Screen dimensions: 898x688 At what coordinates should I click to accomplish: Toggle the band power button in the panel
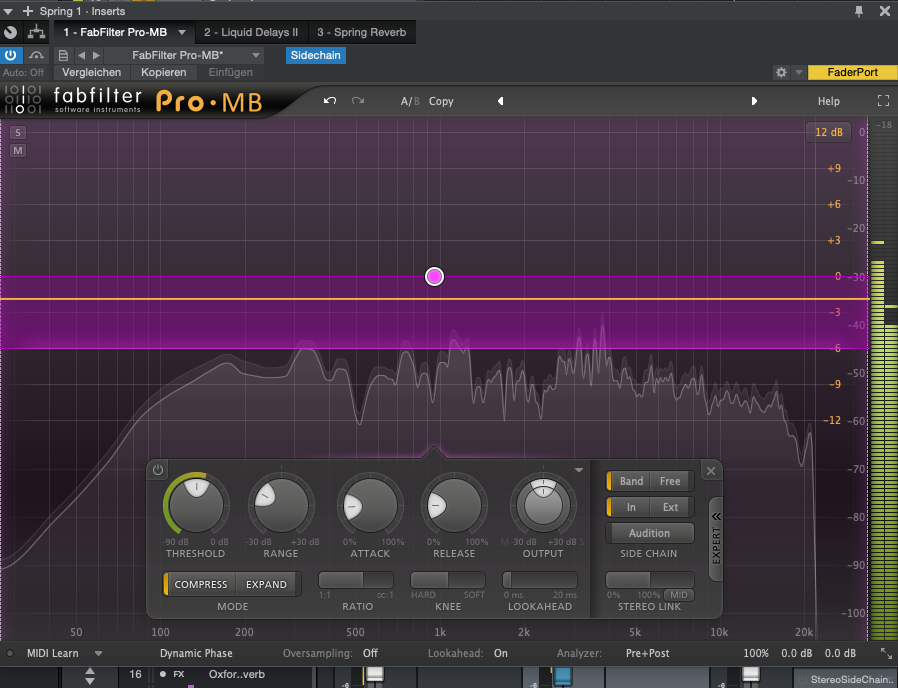coord(158,470)
